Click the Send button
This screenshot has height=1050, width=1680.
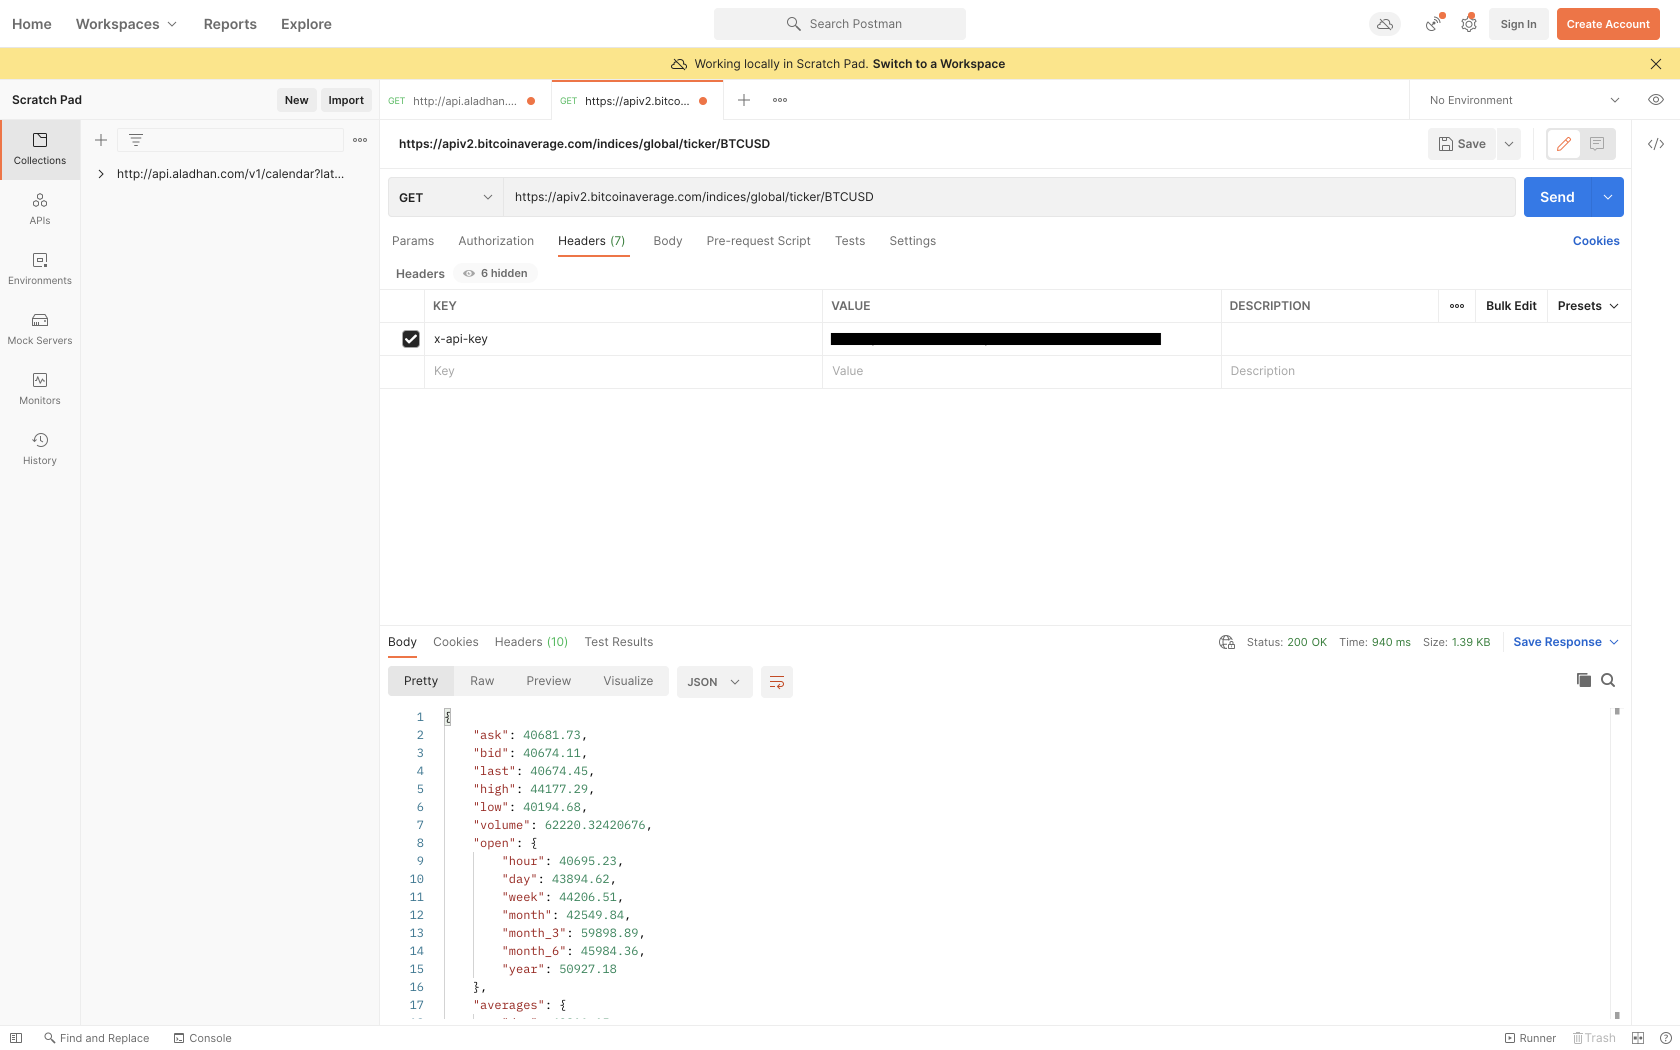click(x=1557, y=197)
